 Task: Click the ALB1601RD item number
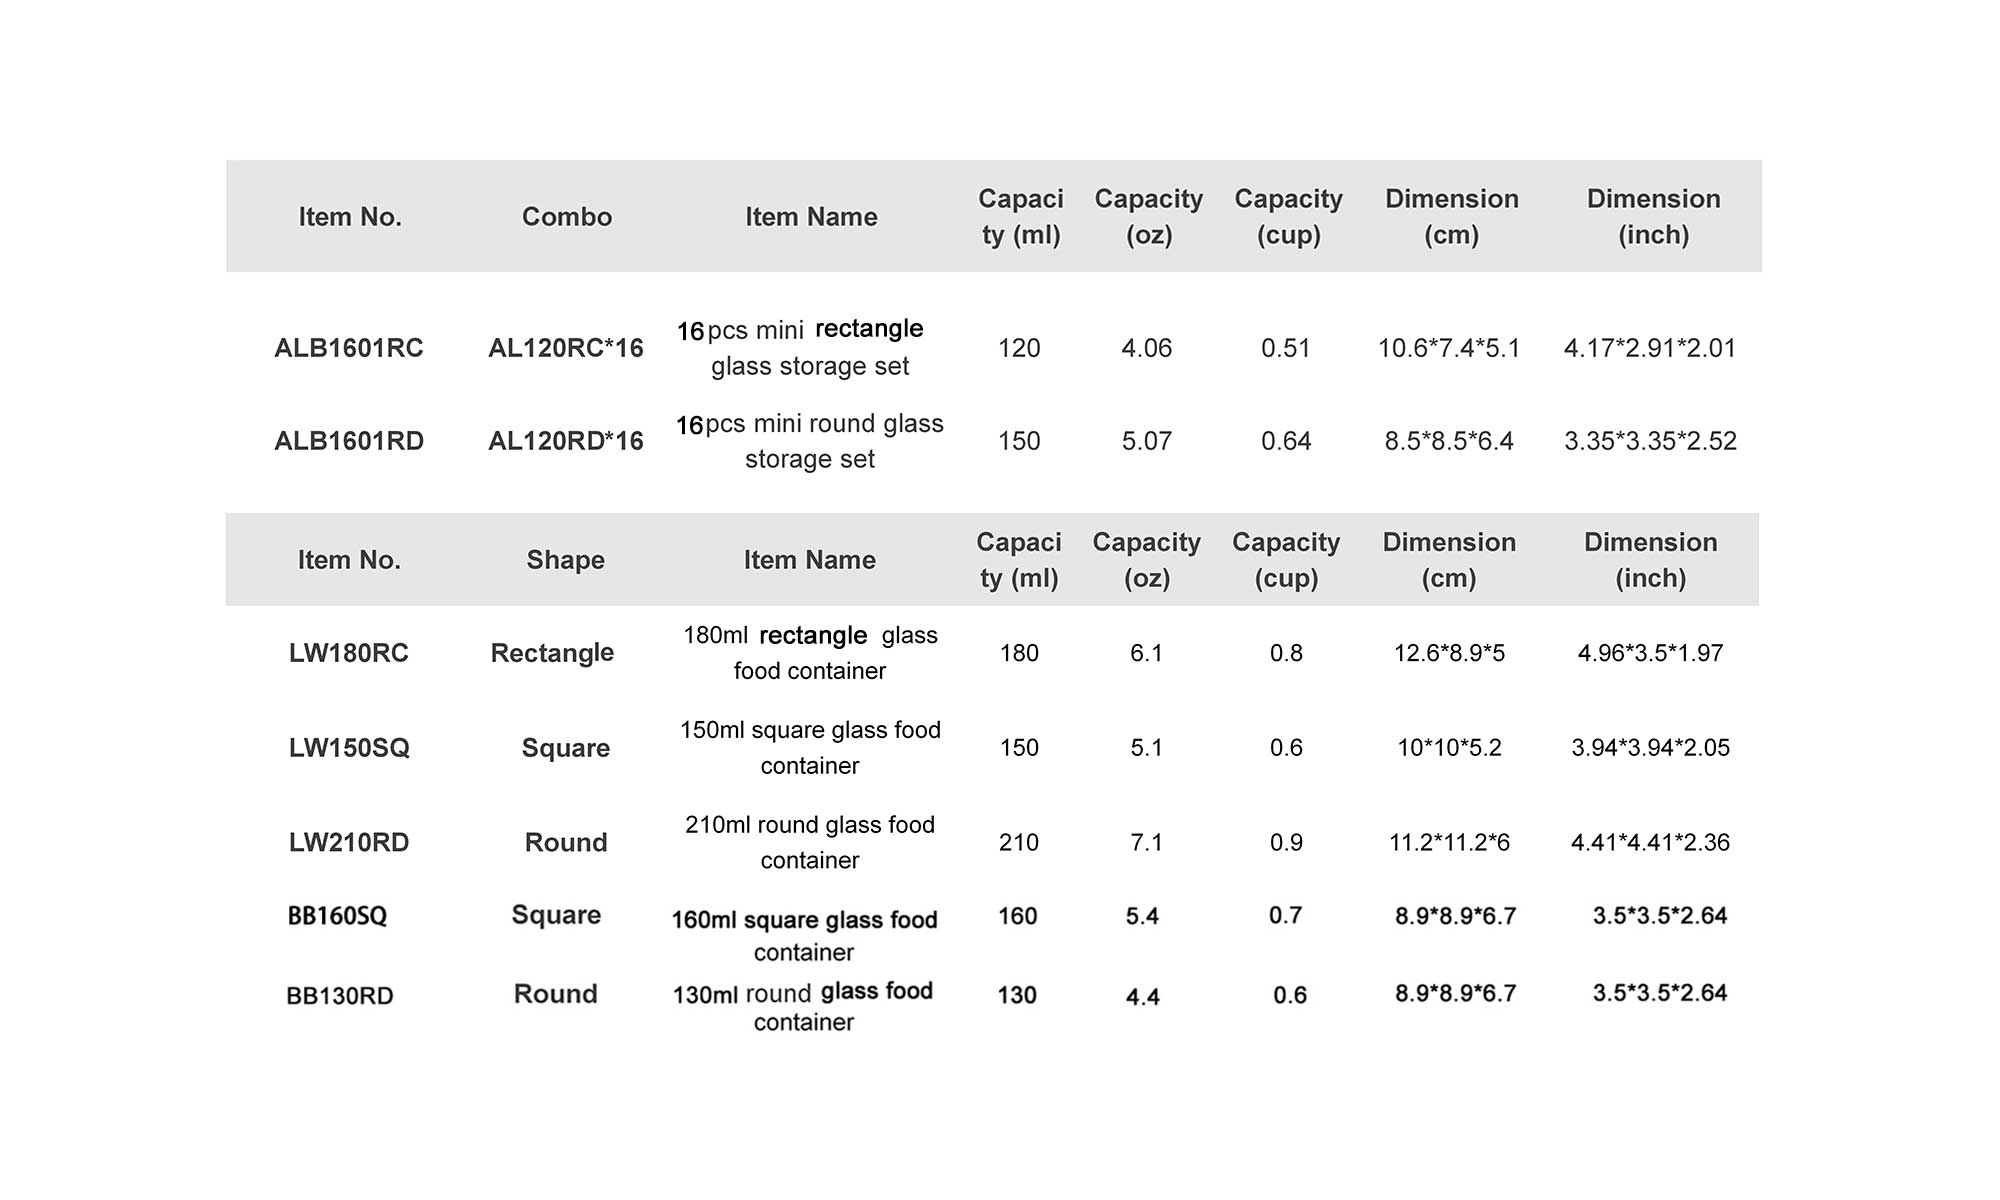click(349, 441)
